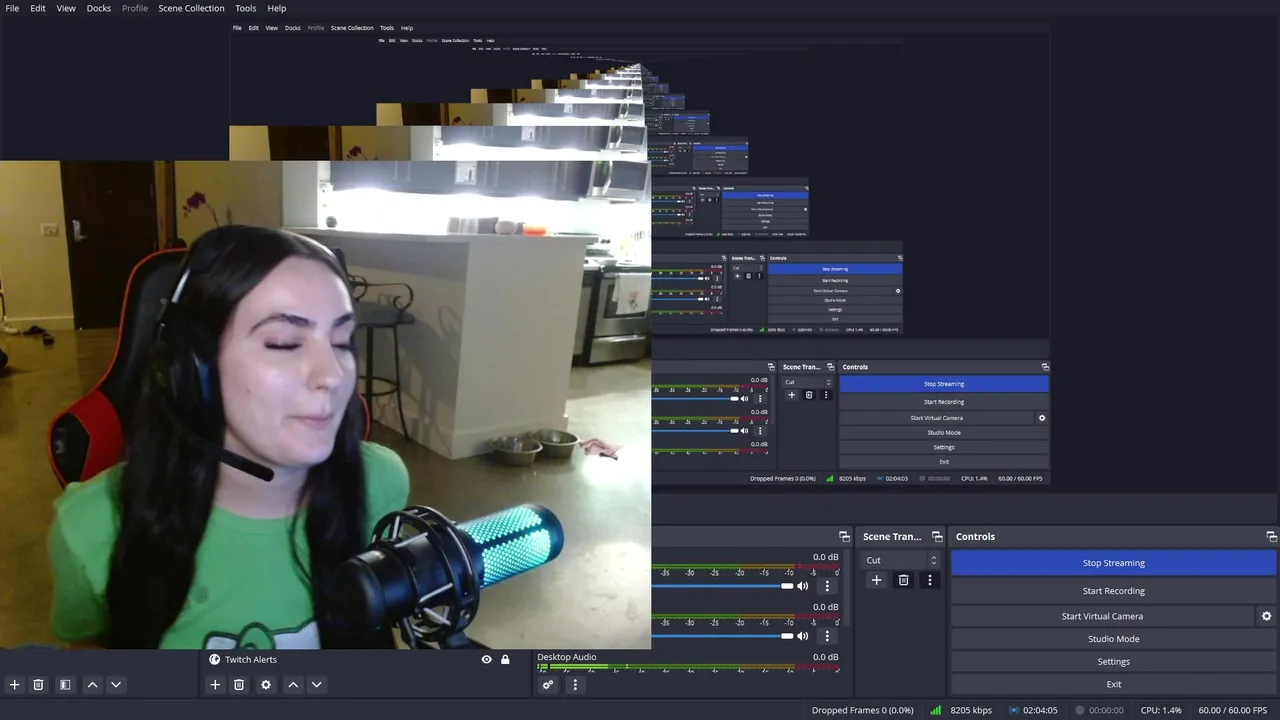Click streaming status icon beside 02:04:05
Viewport: 1280px width, 720px height.
click(1014, 710)
